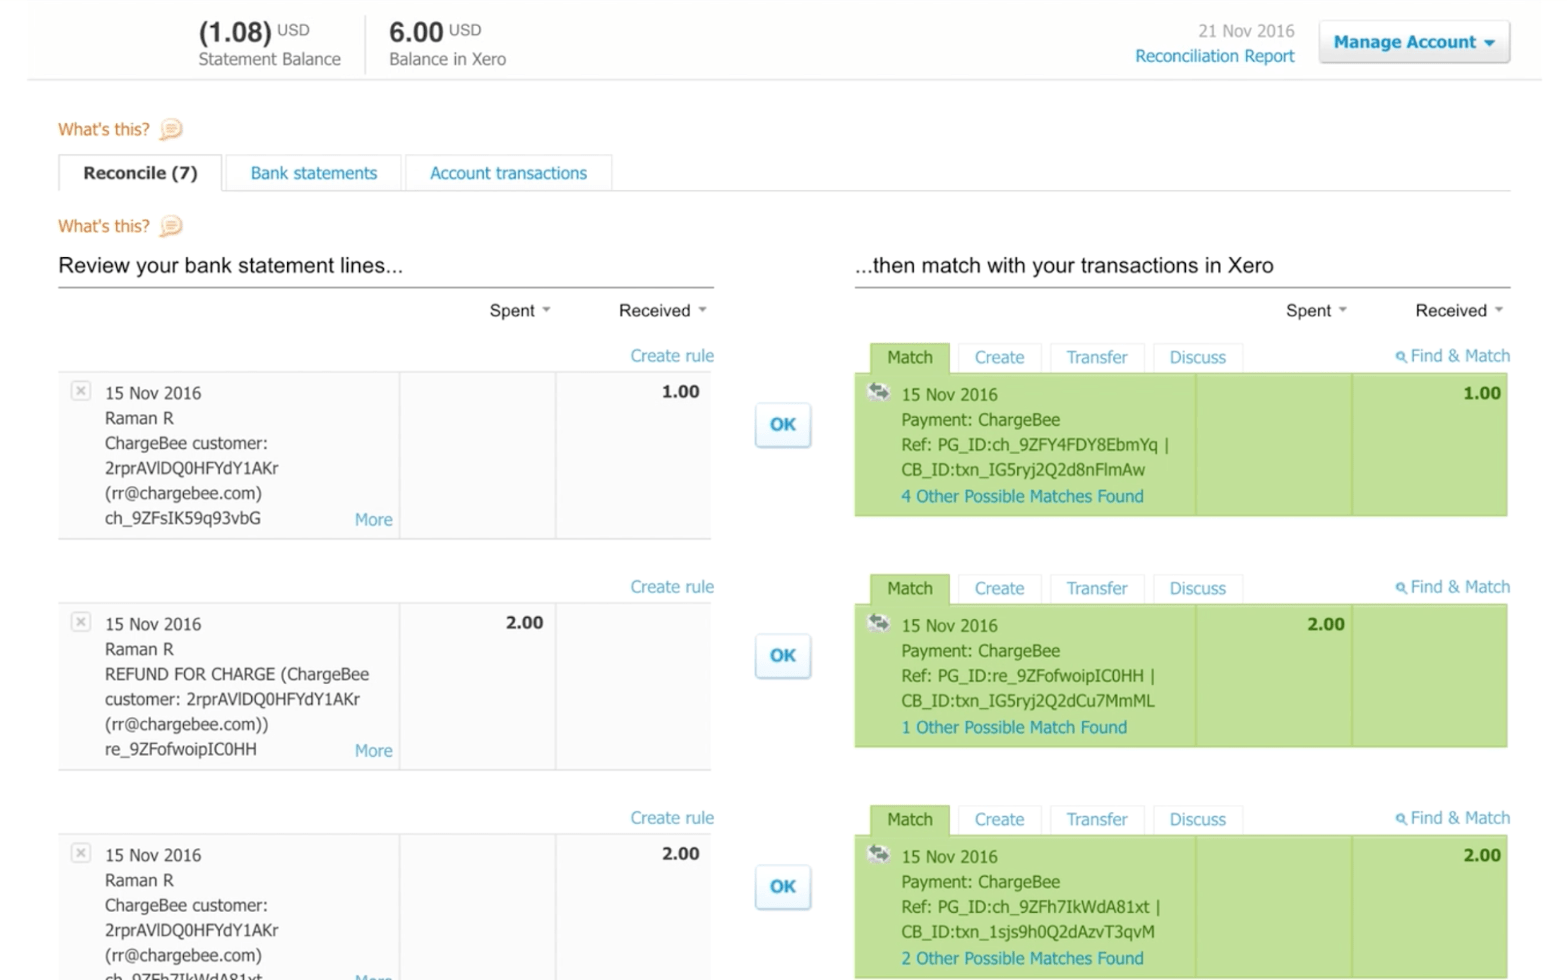Image resolution: width=1567 pixels, height=980 pixels.
Task: Switch to the Bank statements tab
Action: (313, 172)
